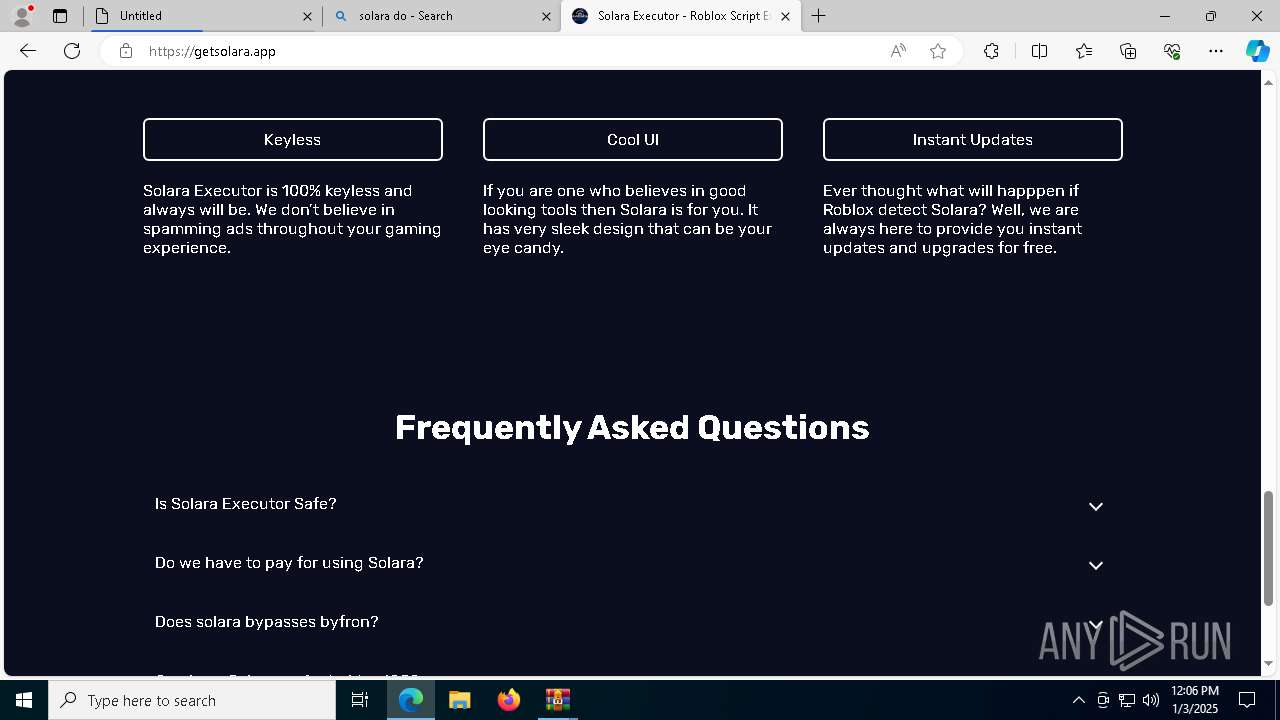
Task: Open the notification center icon
Action: point(1248,700)
